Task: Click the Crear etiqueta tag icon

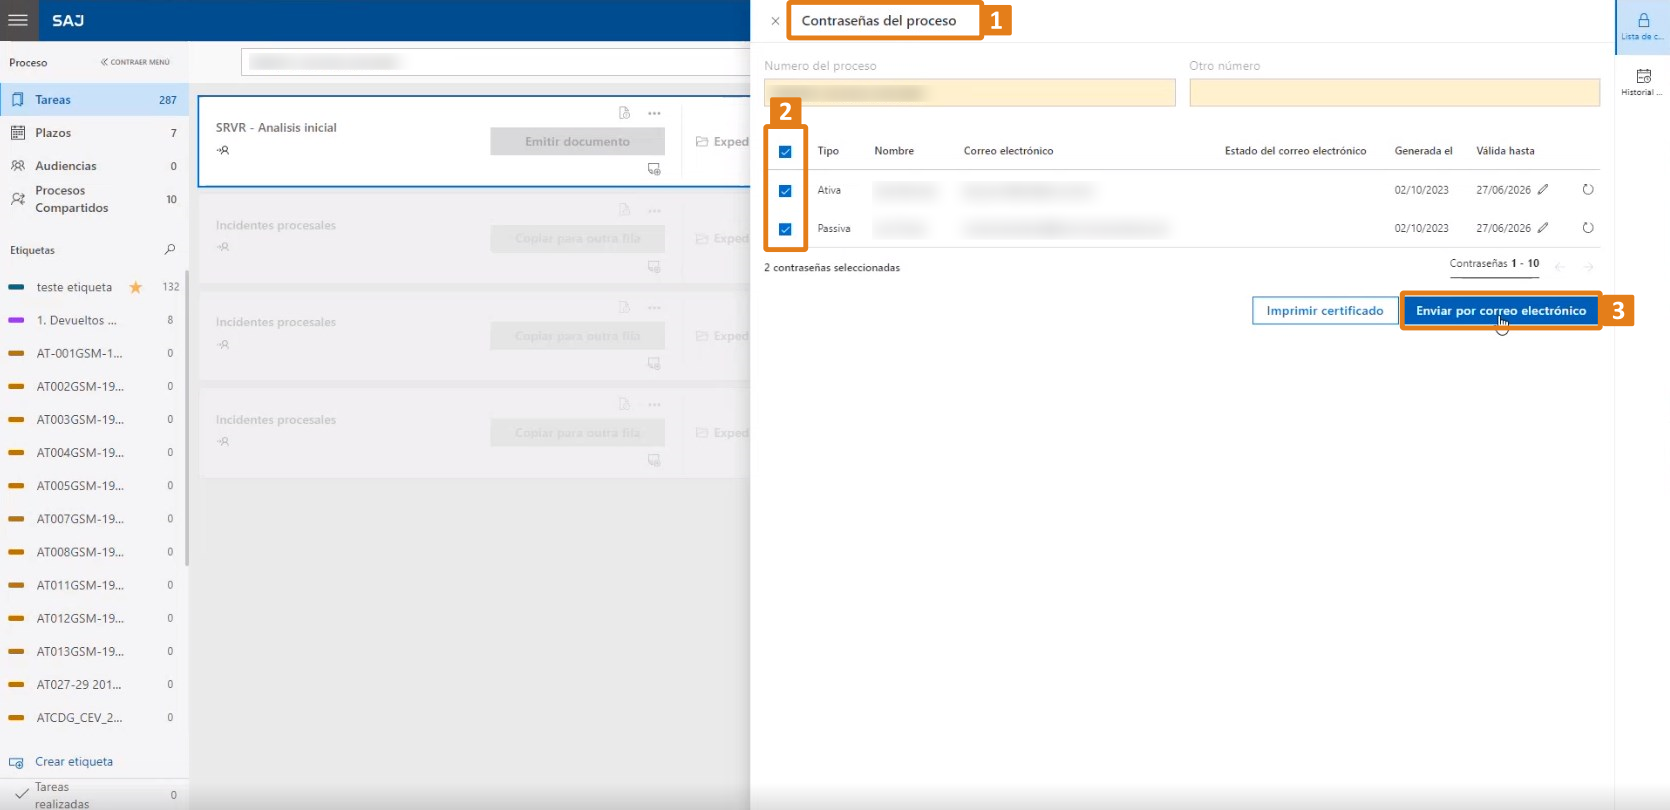Action: tap(16, 762)
